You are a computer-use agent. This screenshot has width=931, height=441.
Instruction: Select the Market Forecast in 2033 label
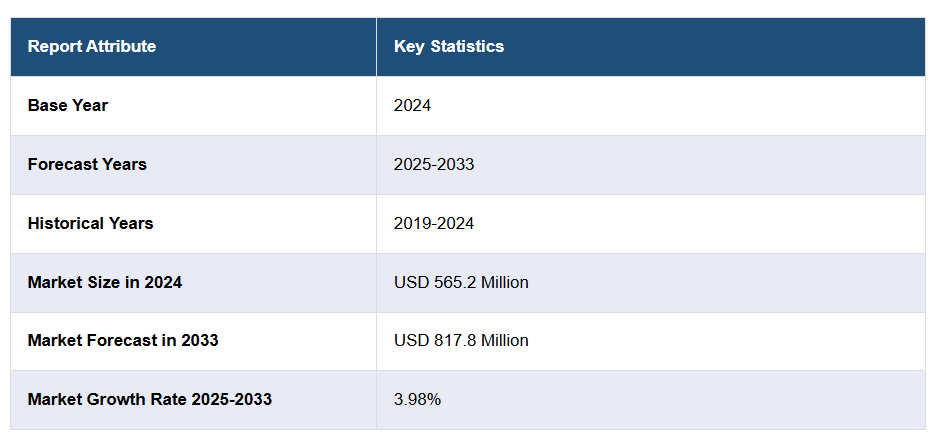tap(123, 340)
